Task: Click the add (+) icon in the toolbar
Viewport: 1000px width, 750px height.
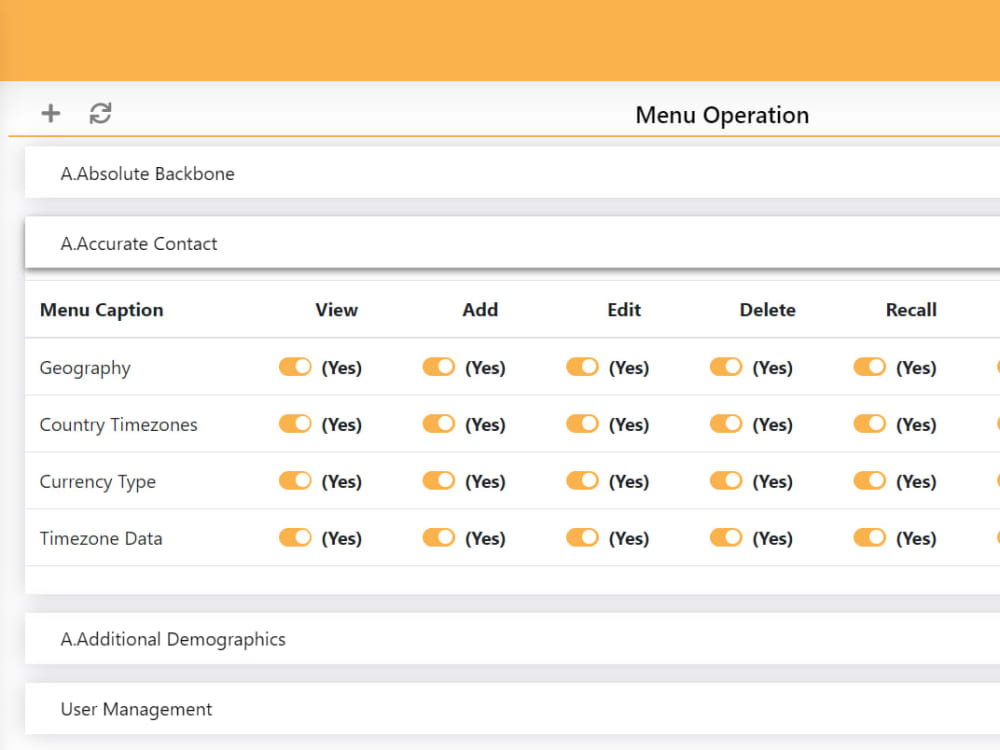Action: 50,113
